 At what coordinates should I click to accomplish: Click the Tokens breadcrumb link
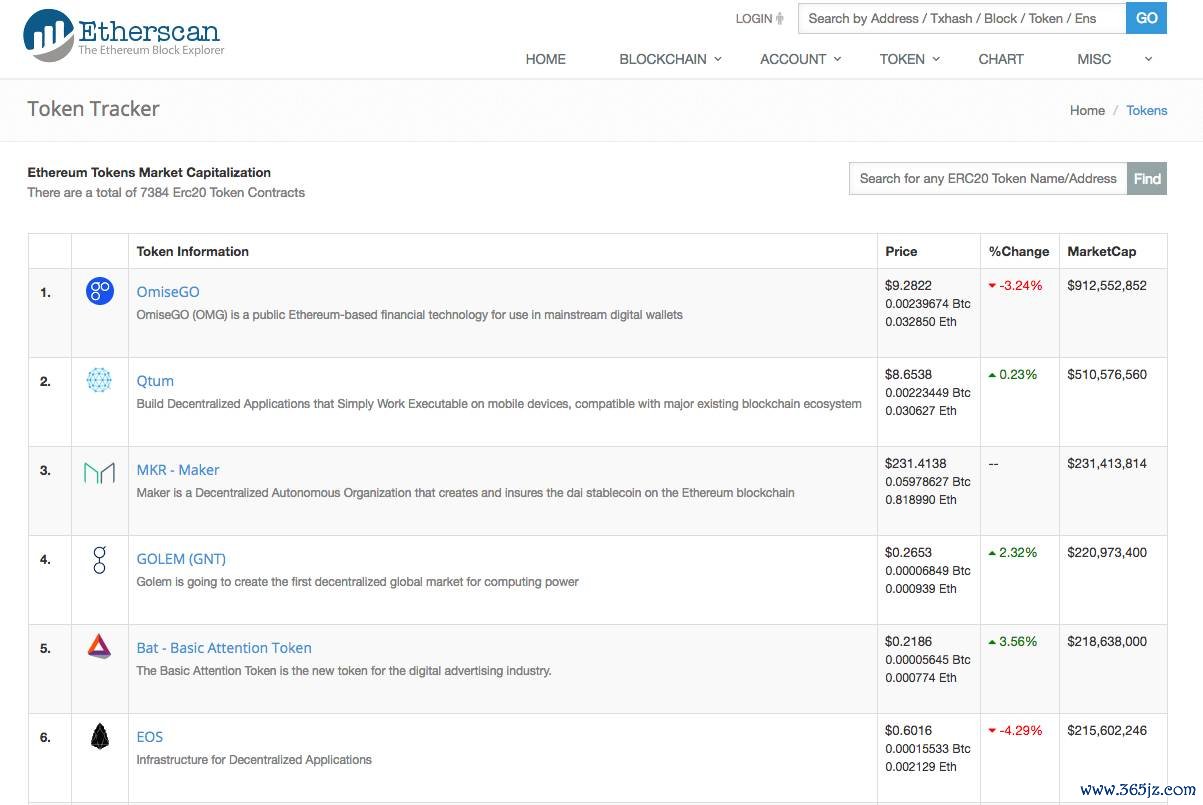click(1147, 110)
